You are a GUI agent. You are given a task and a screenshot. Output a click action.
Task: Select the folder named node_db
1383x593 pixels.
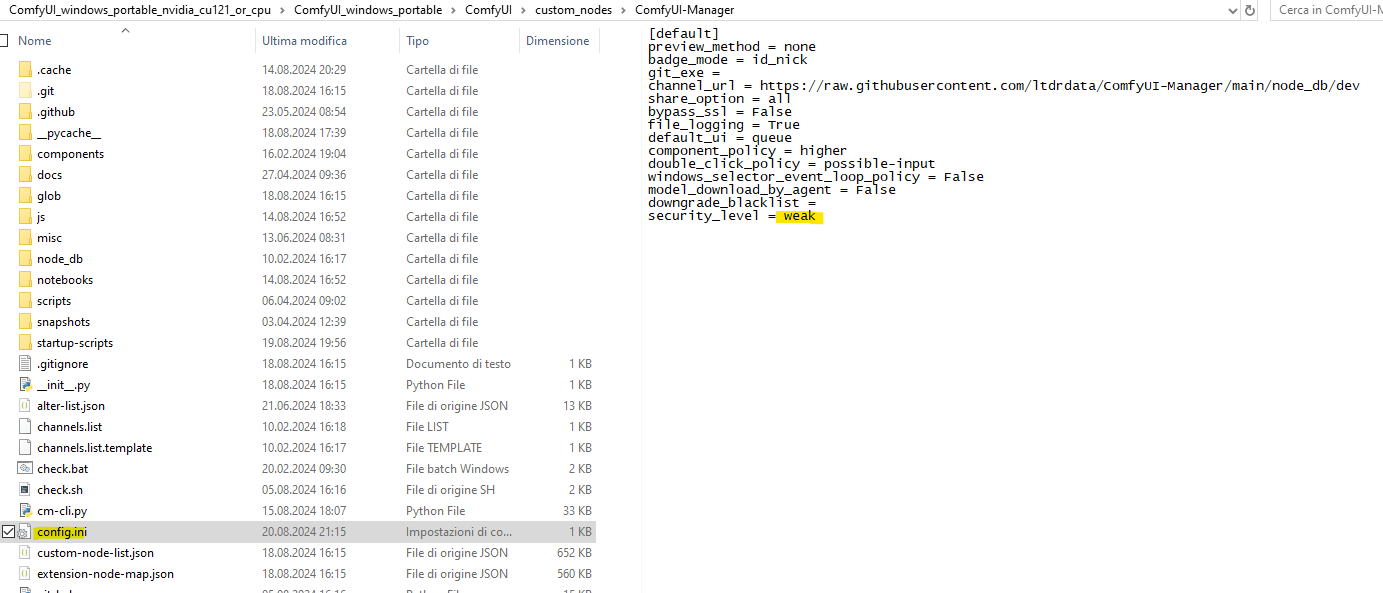pos(60,259)
